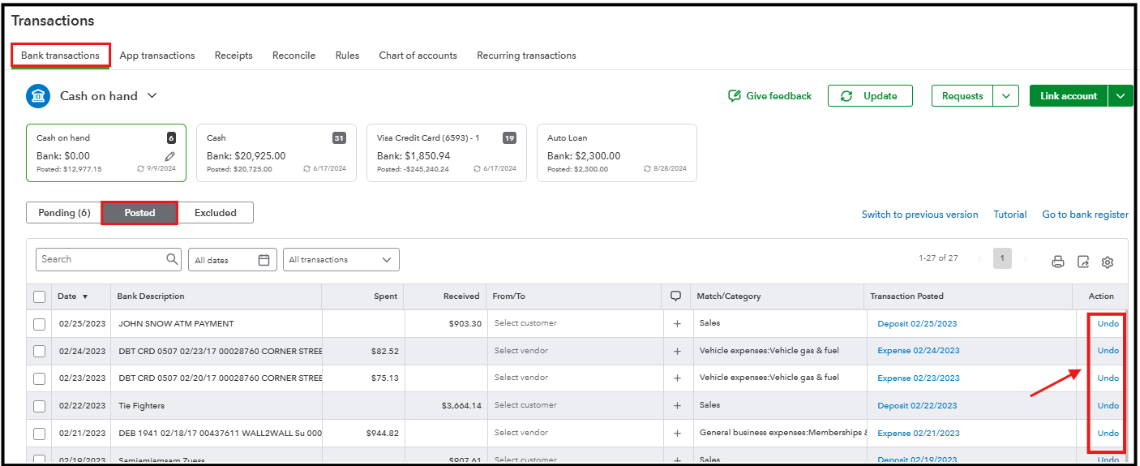Open the Chart of accounts tab
Viewport: 1140px width, 466px height.
tap(418, 55)
